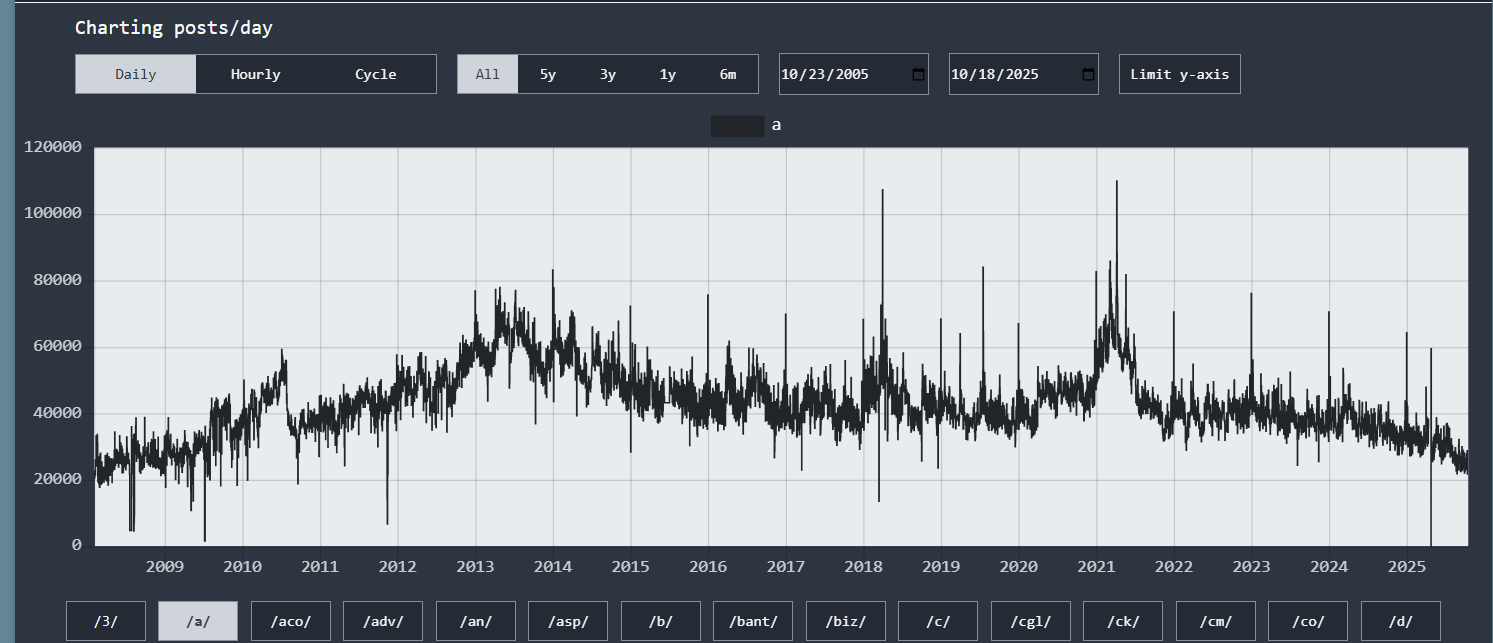Select the /co/ board

pyautogui.click(x=1308, y=621)
